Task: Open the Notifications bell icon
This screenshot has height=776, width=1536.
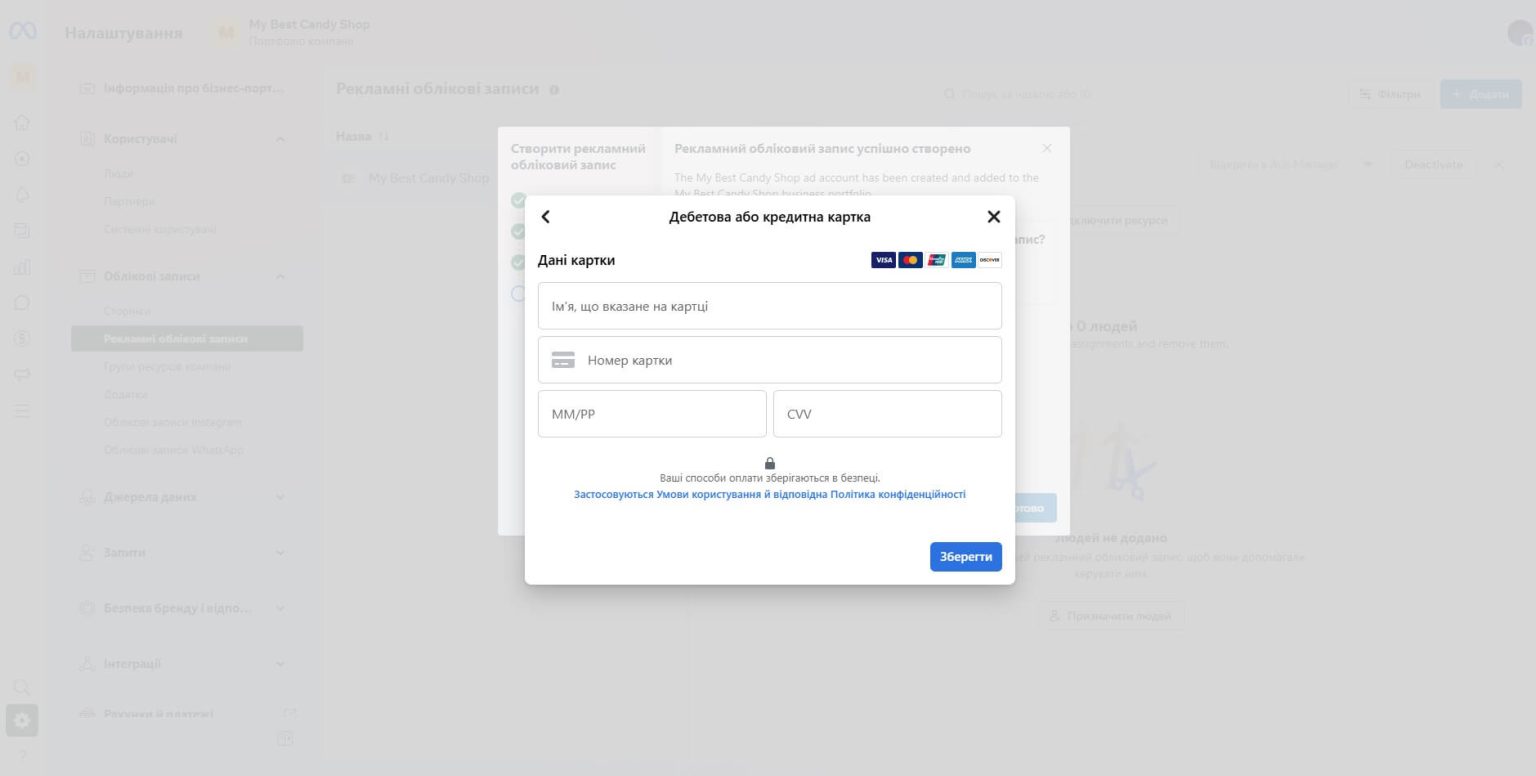Action: [x=22, y=194]
